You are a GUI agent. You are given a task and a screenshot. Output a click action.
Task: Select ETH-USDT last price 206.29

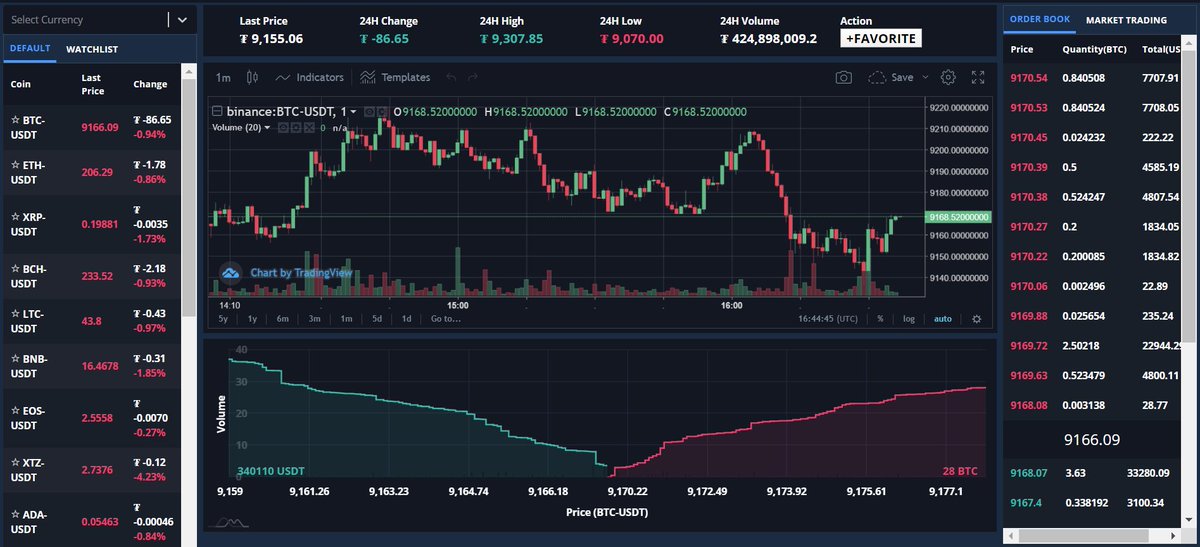click(x=96, y=172)
